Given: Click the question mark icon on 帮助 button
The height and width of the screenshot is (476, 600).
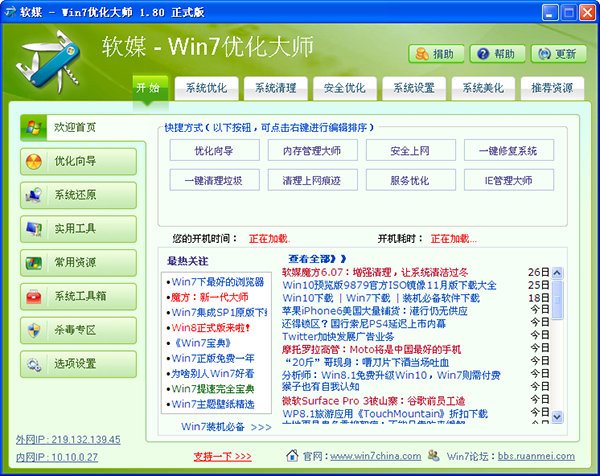Looking at the screenshot, I should coord(483,54).
